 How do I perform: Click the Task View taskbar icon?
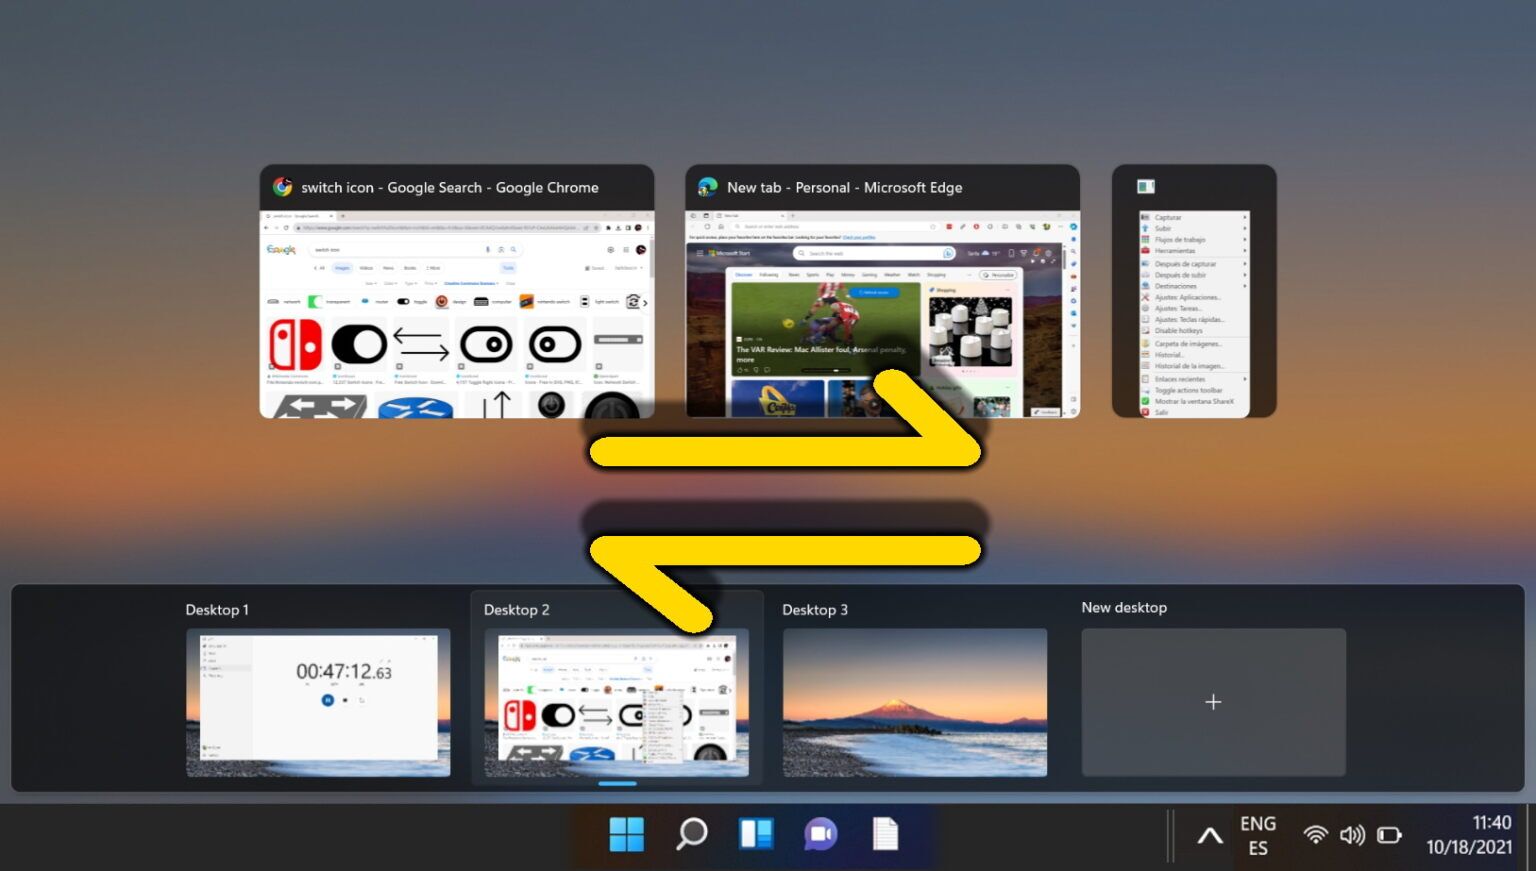tap(756, 835)
